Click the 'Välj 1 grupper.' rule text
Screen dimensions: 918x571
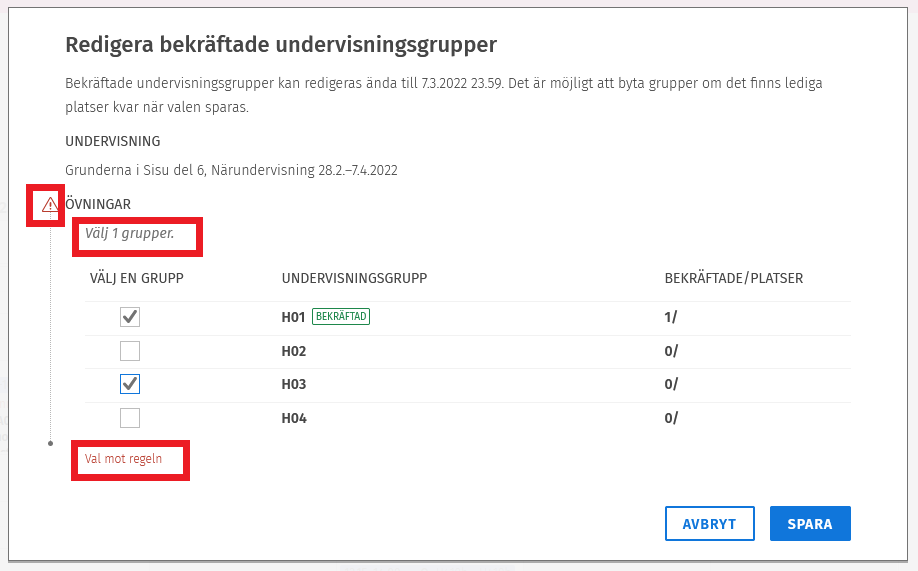pyautogui.click(x=129, y=233)
